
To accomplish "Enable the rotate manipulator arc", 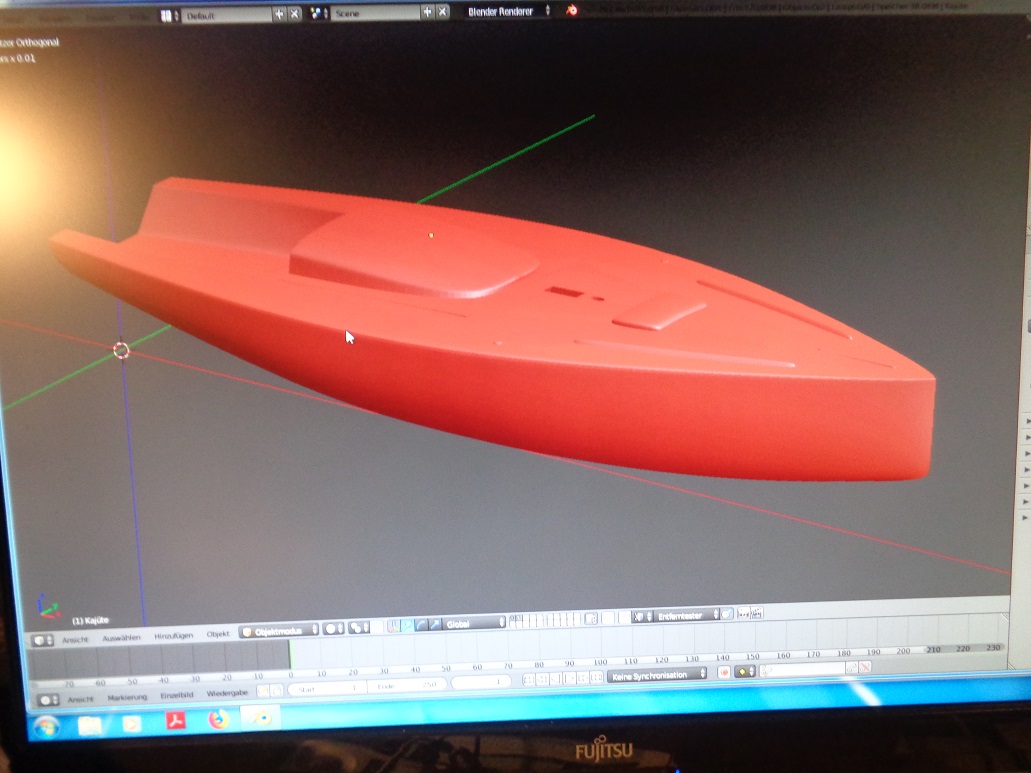I will click(421, 625).
